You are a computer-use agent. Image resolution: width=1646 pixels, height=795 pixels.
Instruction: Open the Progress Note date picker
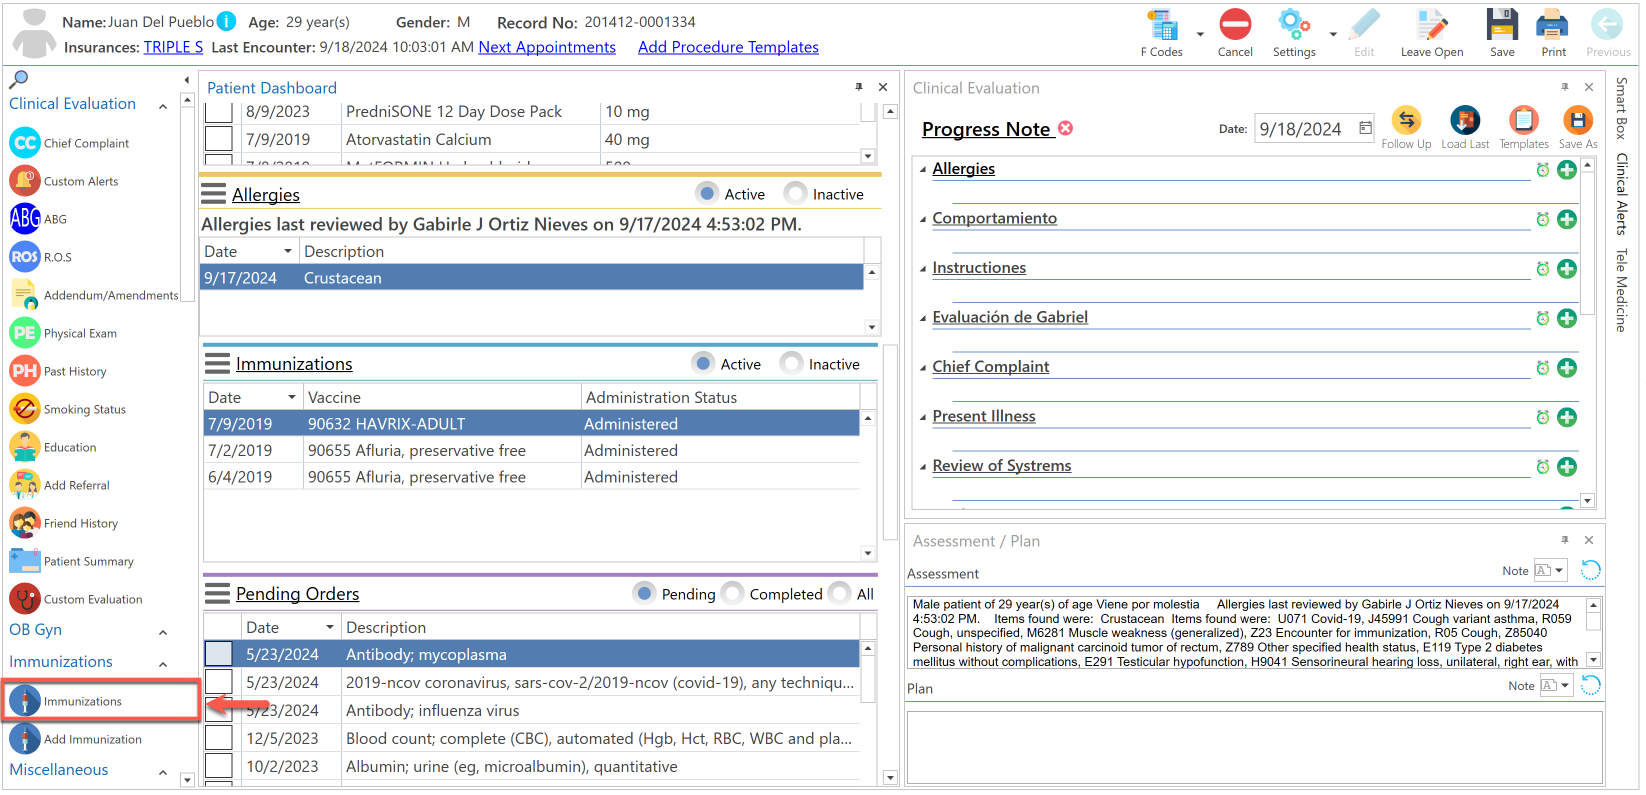click(x=1365, y=128)
